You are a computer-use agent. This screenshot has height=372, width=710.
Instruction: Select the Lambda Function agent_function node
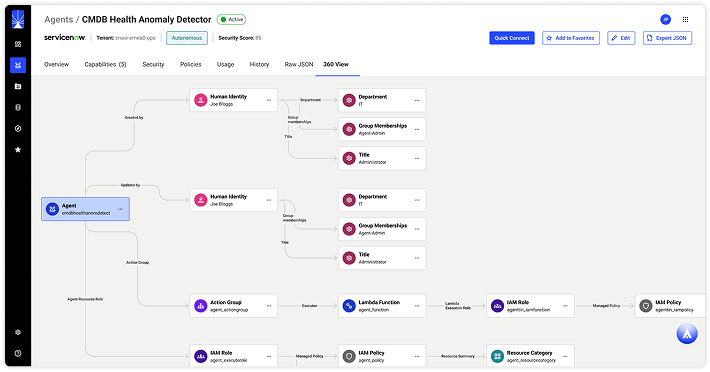click(x=382, y=306)
